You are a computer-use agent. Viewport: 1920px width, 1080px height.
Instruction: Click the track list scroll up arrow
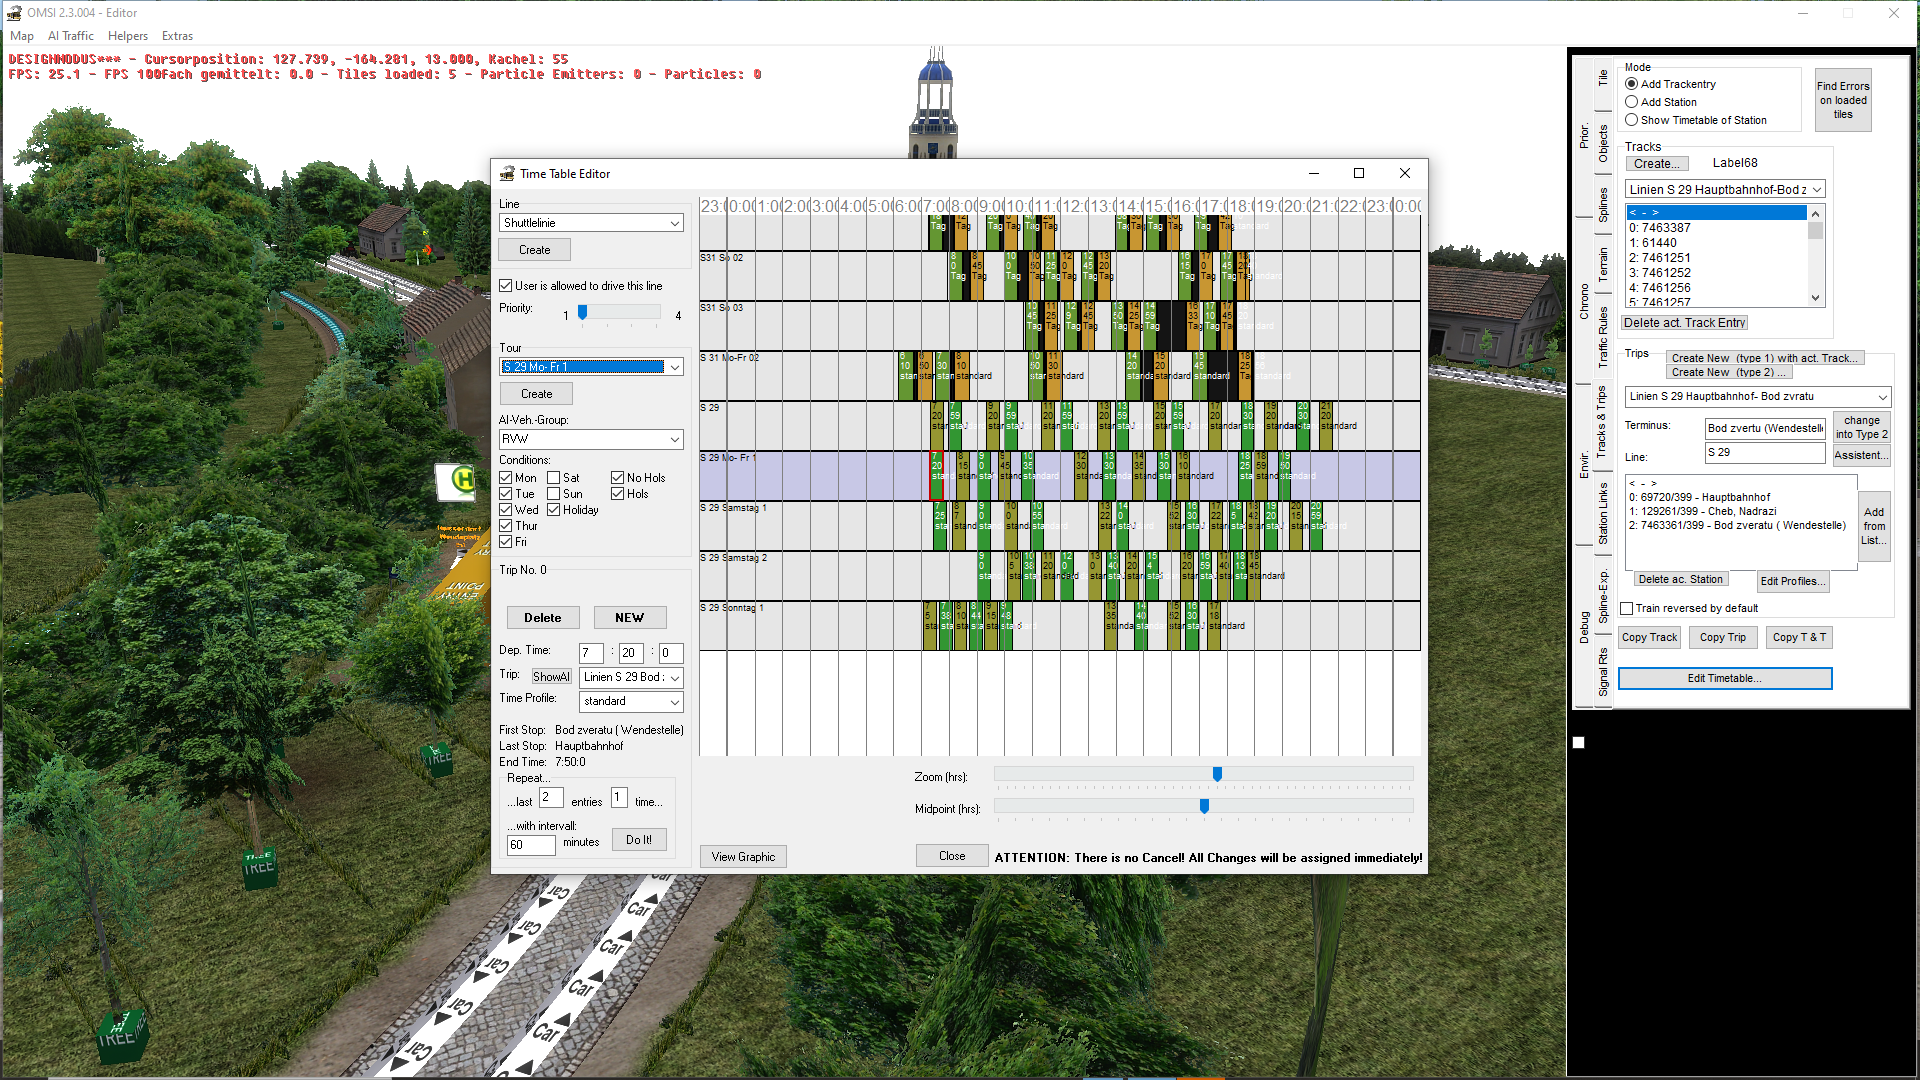point(1815,214)
